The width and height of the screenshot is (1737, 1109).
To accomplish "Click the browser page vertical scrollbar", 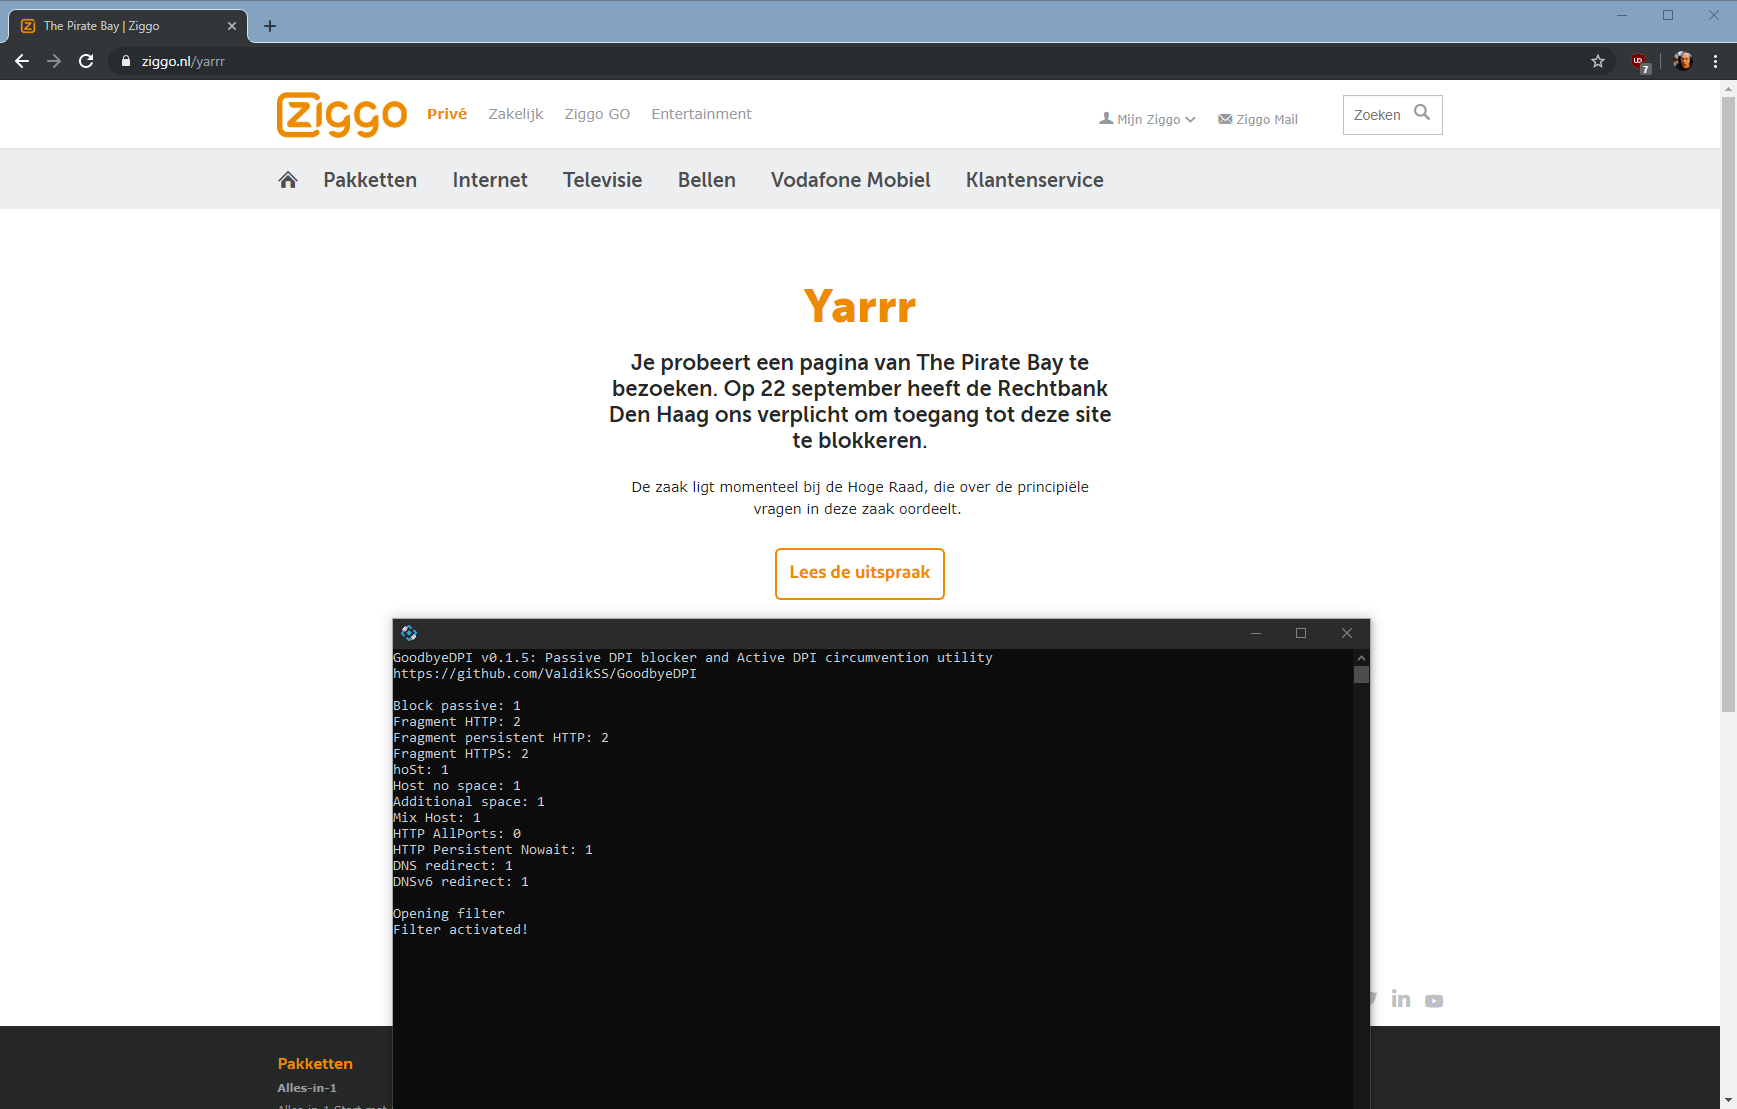I will 1728,404.
